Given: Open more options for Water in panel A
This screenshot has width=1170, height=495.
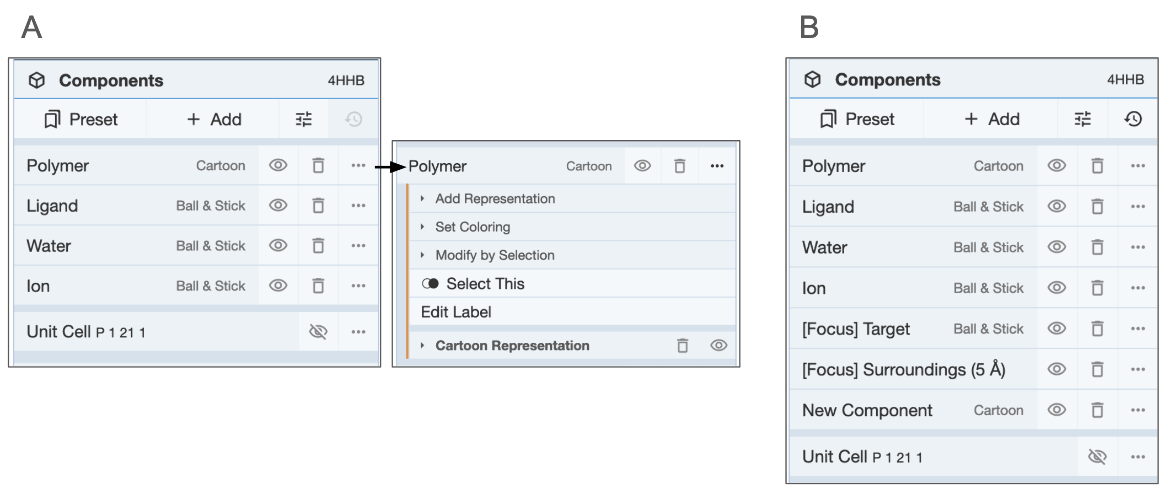Looking at the screenshot, I should (358, 245).
